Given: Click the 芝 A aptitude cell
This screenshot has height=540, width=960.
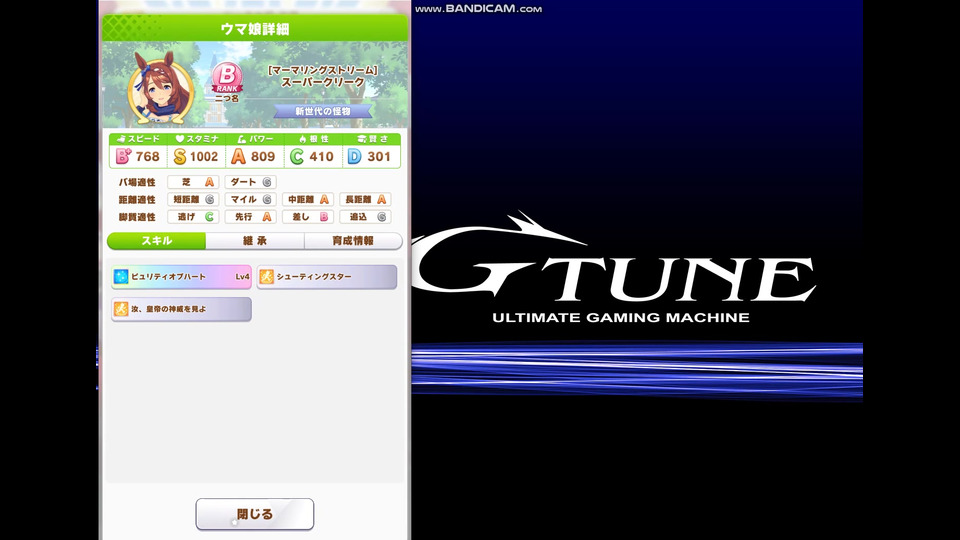Looking at the screenshot, I should [x=193, y=182].
